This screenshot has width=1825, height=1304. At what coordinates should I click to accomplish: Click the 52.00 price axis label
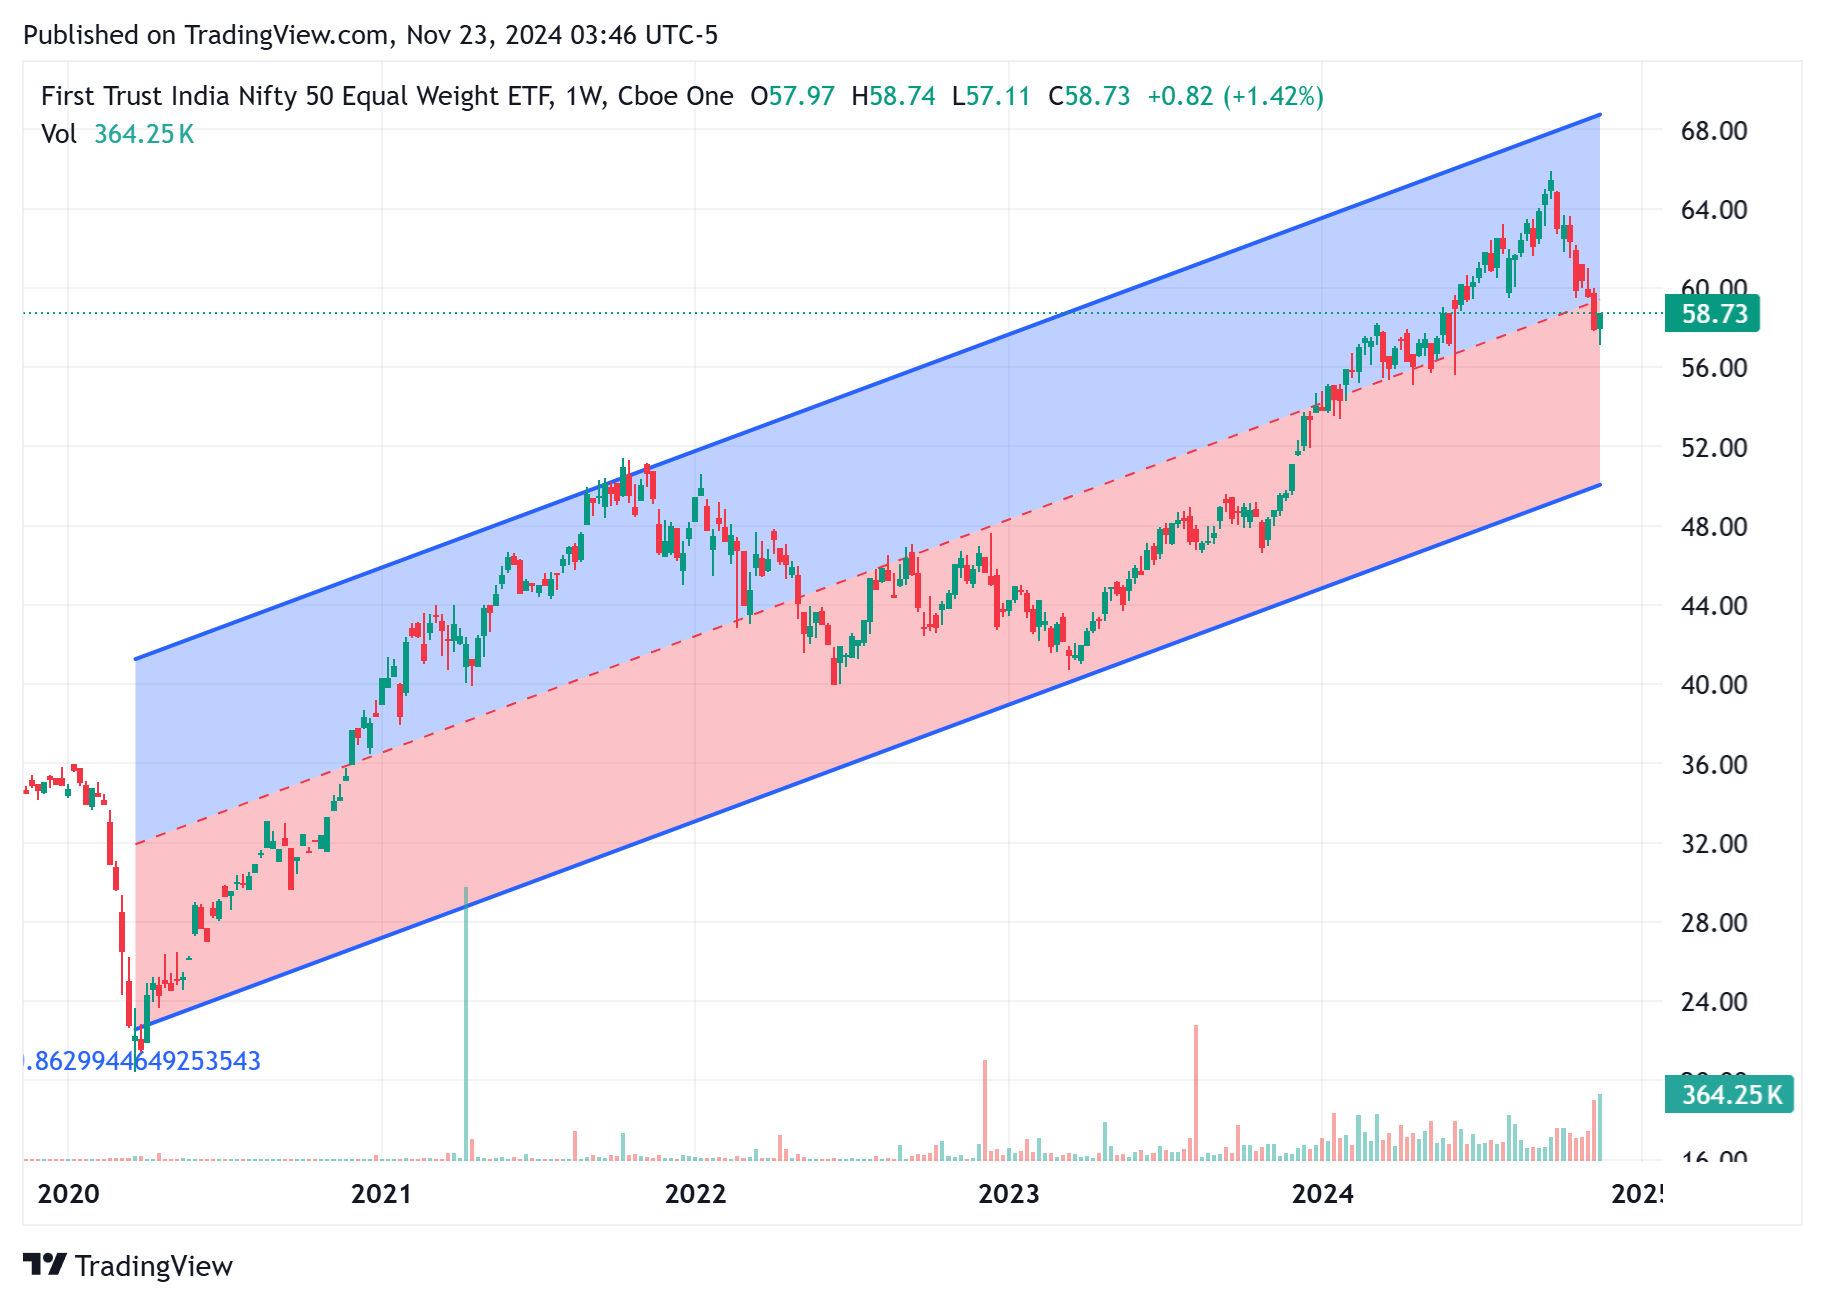click(1714, 447)
